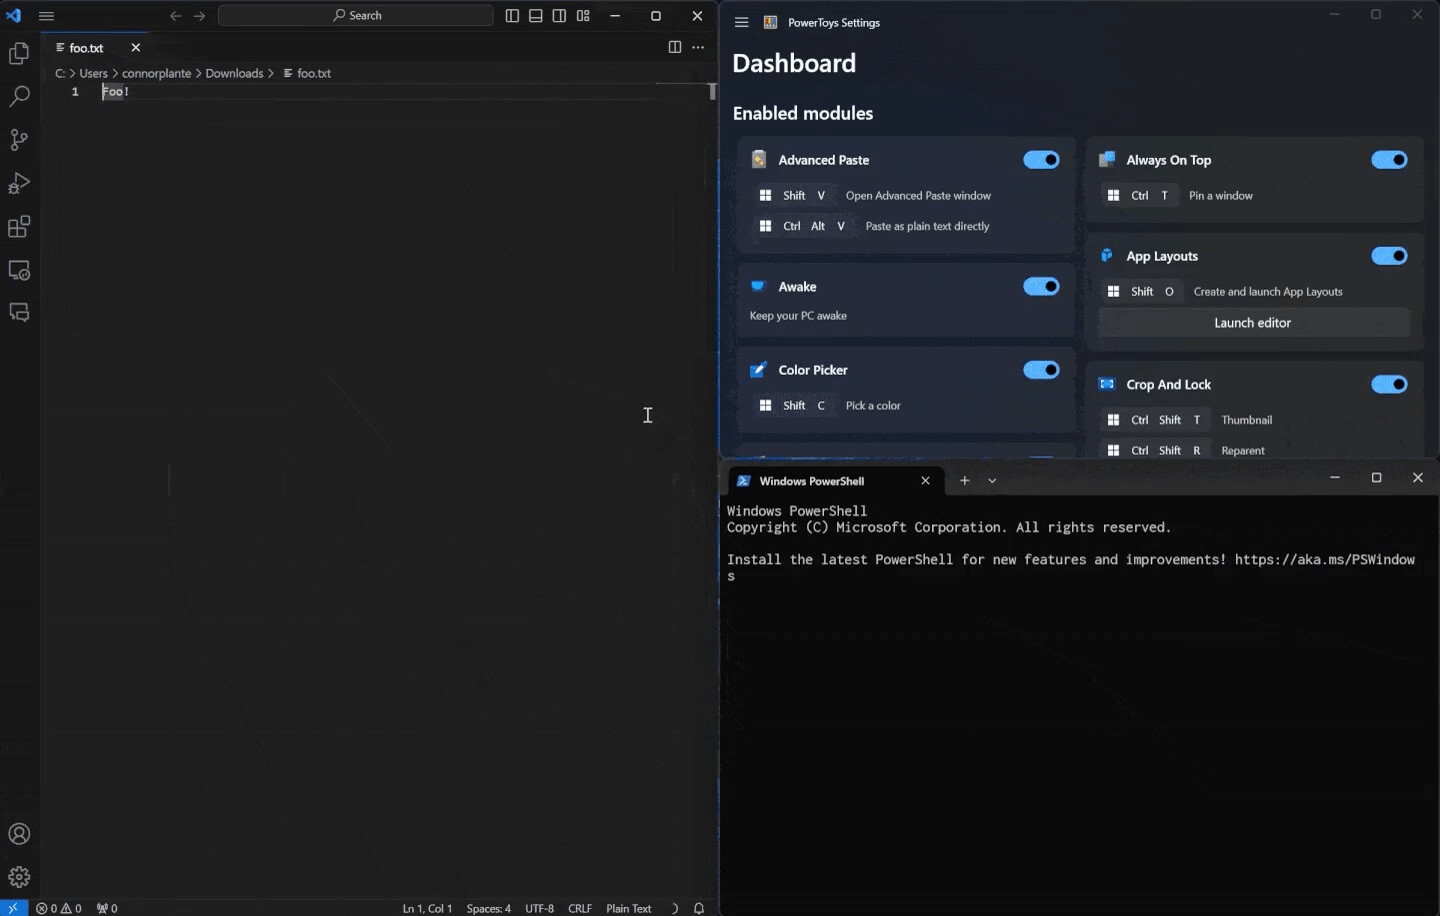Show errors and warnings from status bar
Screen dimensions: 1440x916
[59, 908]
